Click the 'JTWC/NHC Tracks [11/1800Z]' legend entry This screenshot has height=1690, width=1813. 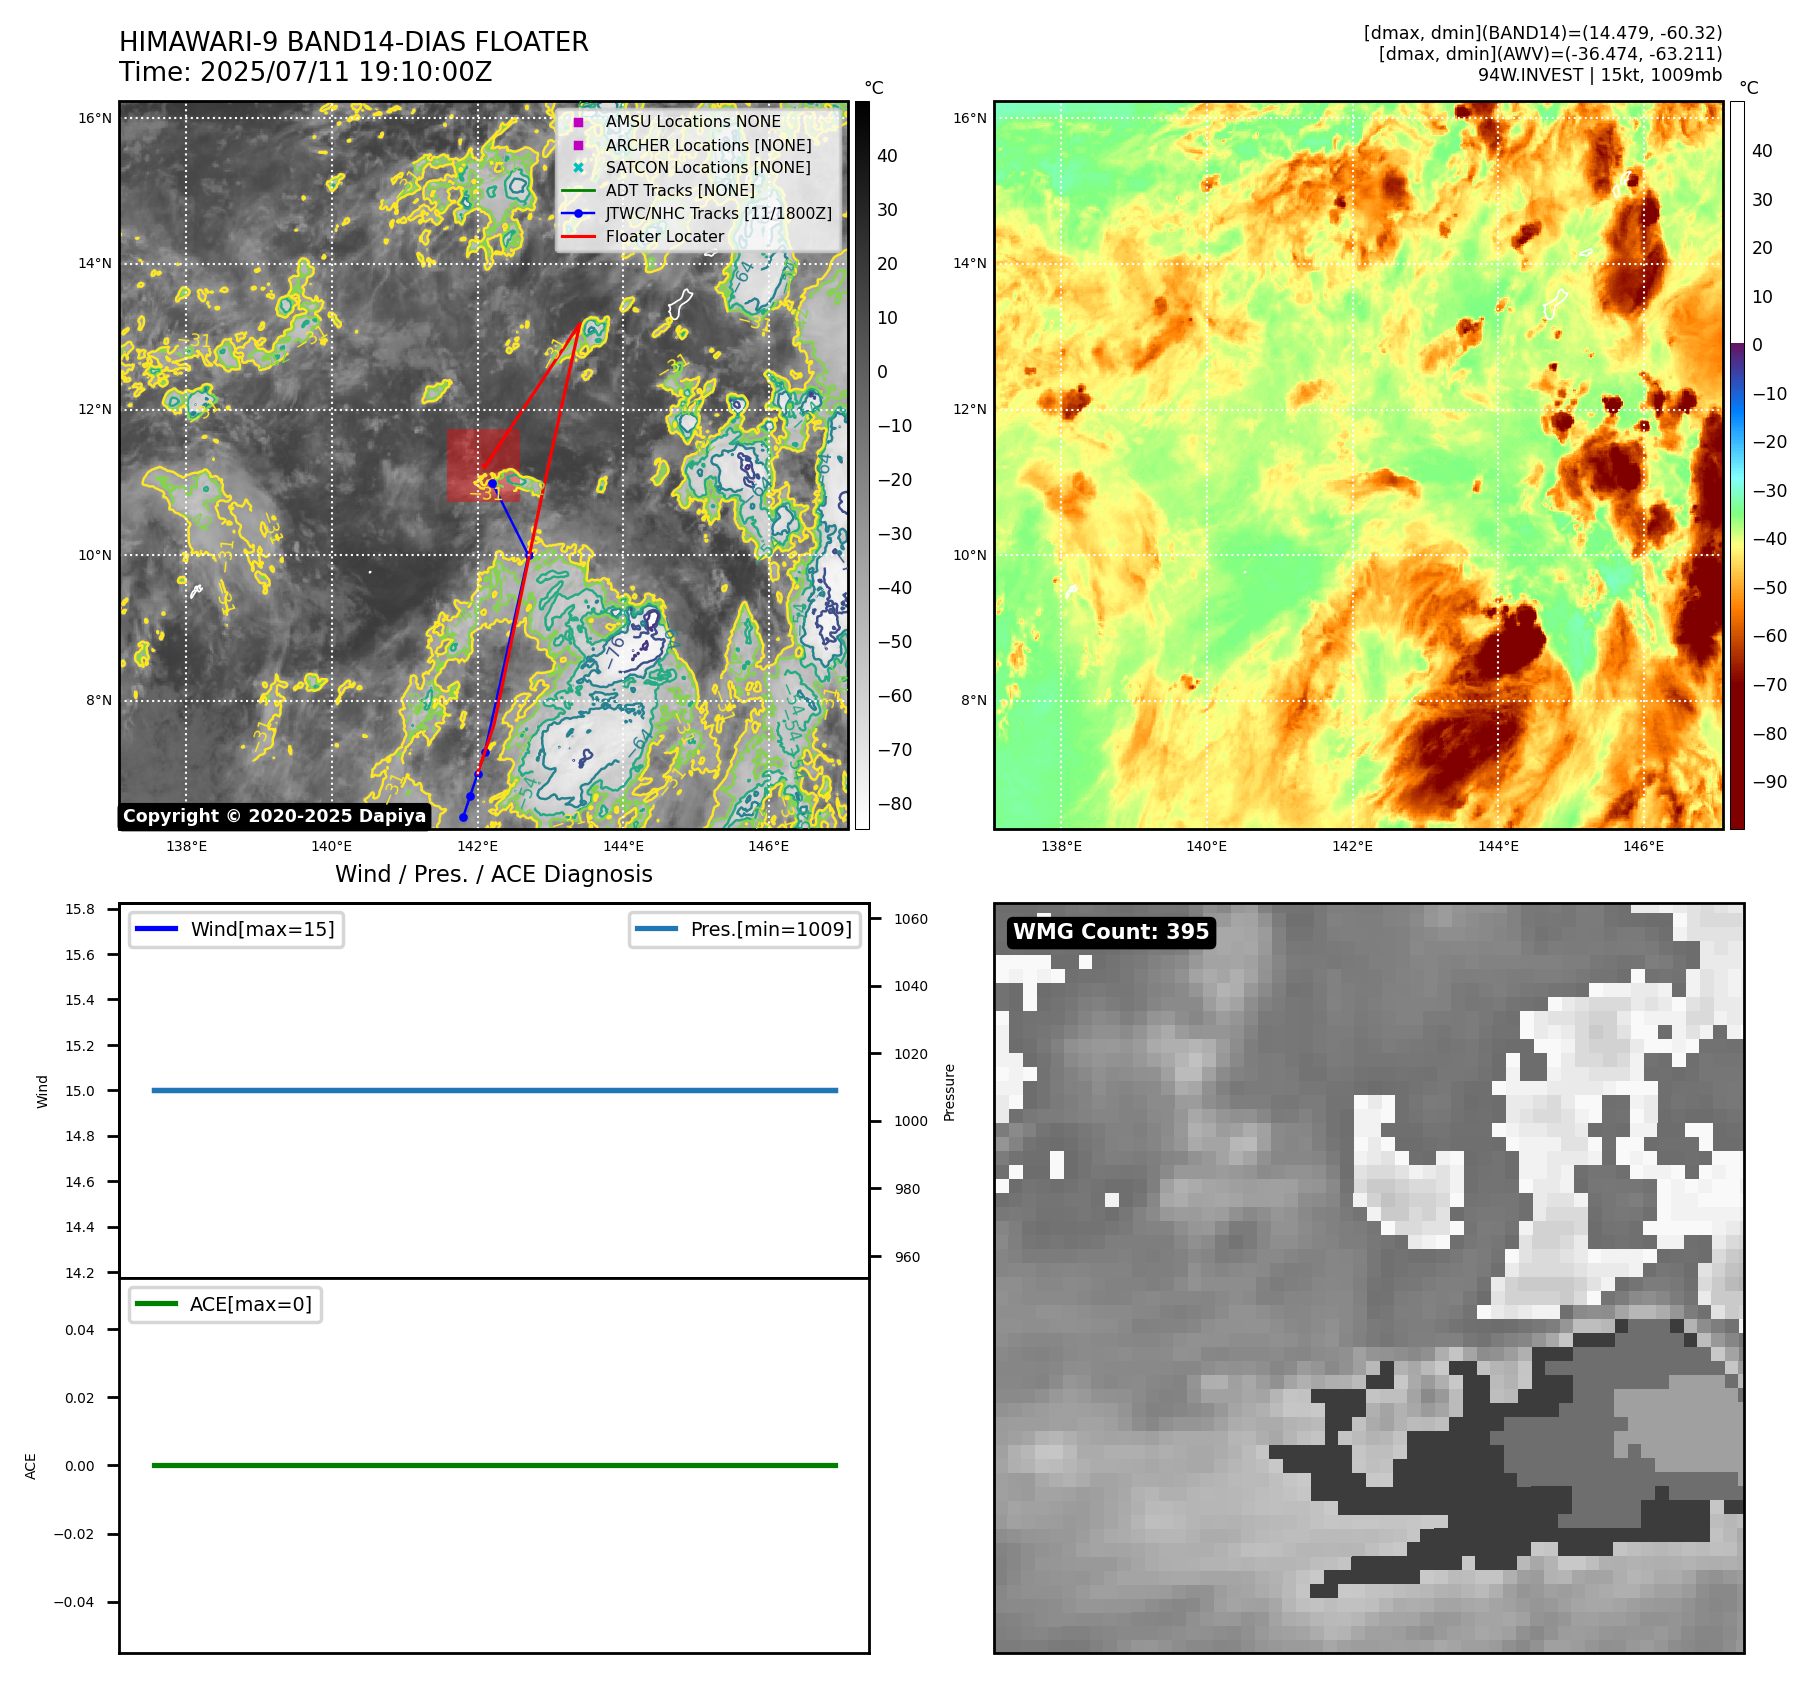pos(719,213)
